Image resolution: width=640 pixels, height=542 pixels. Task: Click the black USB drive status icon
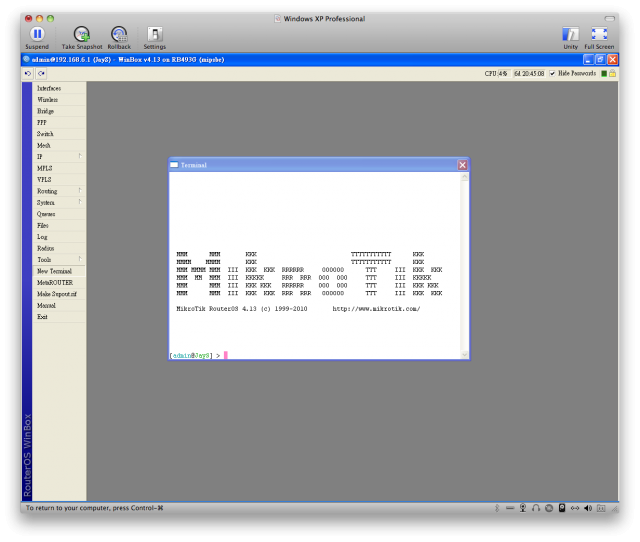tap(562, 508)
